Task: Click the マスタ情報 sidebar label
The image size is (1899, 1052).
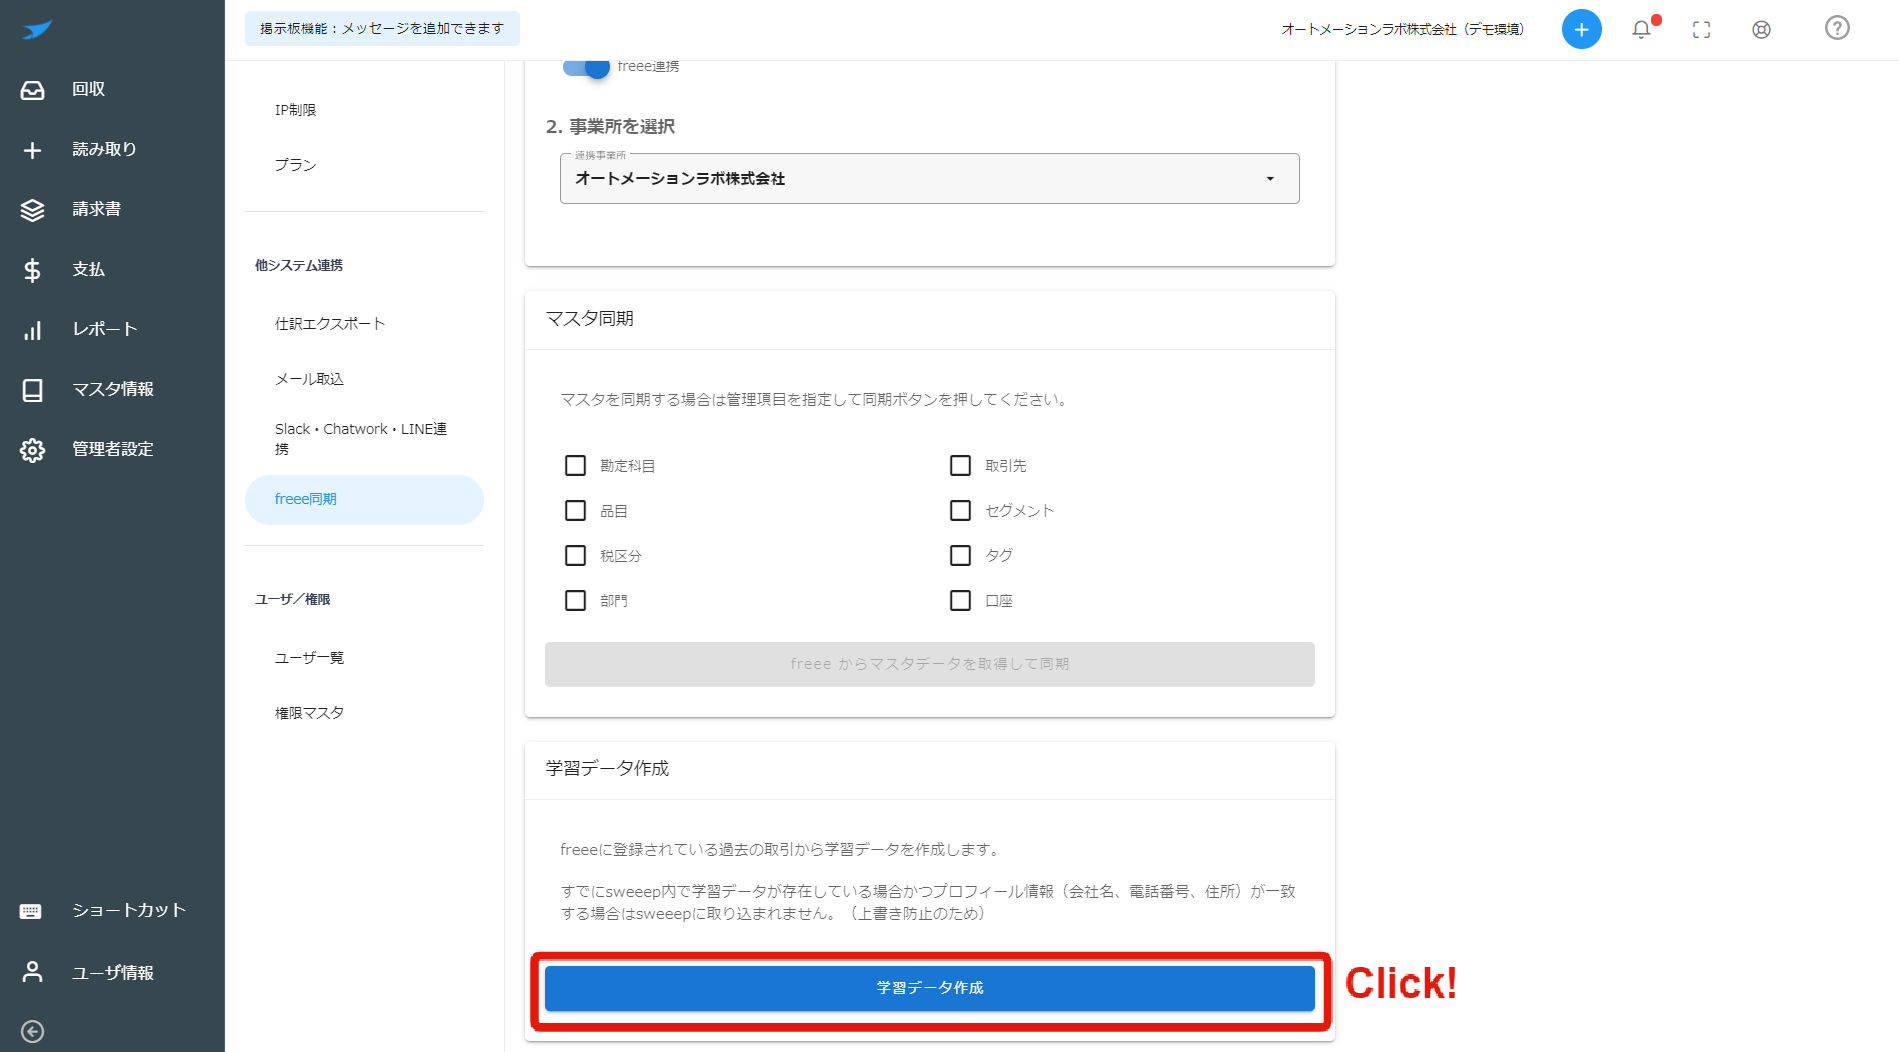Action: coord(112,389)
